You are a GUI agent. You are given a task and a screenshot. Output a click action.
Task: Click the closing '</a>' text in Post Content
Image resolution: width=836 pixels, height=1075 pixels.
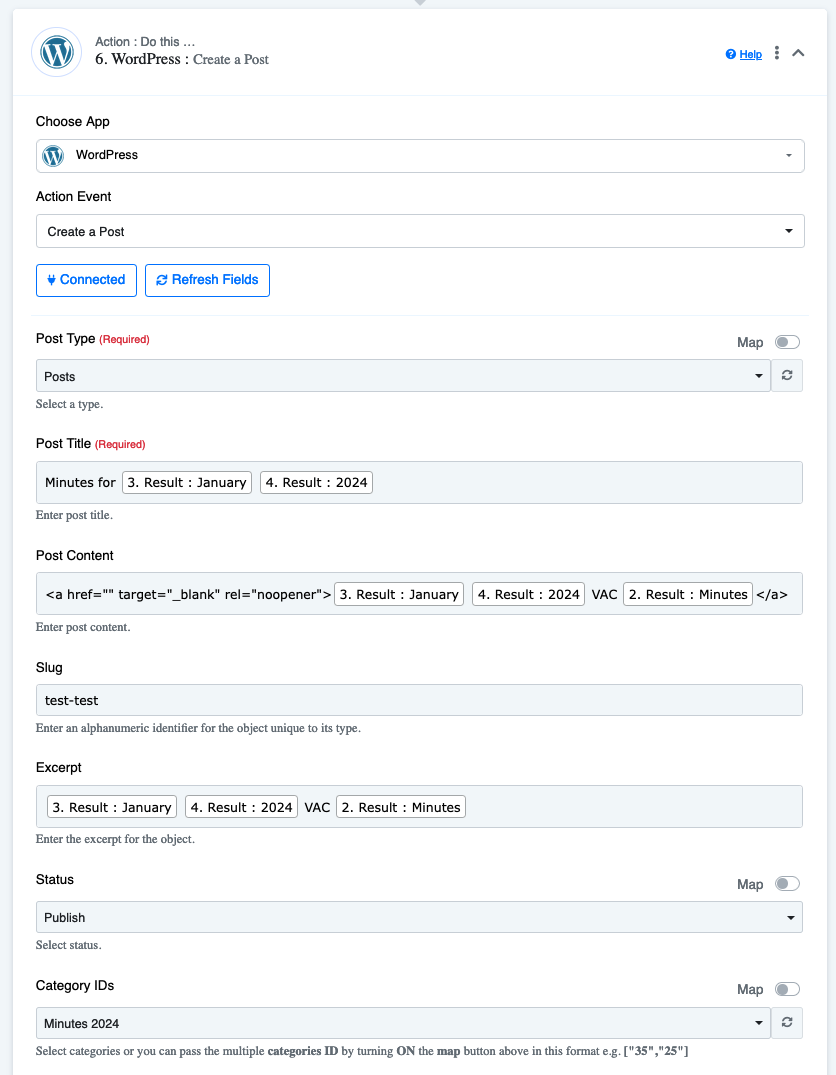(x=772, y=594)
